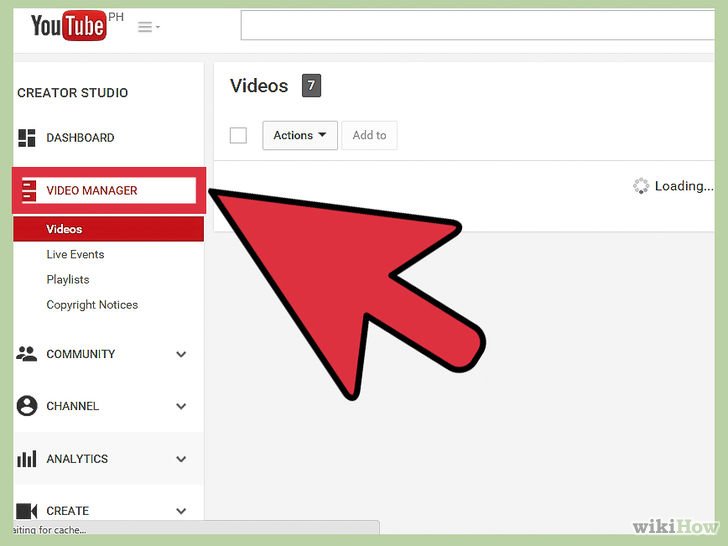Screen dimensions: 728x546
Task: Expand the Create section chevron
Action: (x=181, y=511)
